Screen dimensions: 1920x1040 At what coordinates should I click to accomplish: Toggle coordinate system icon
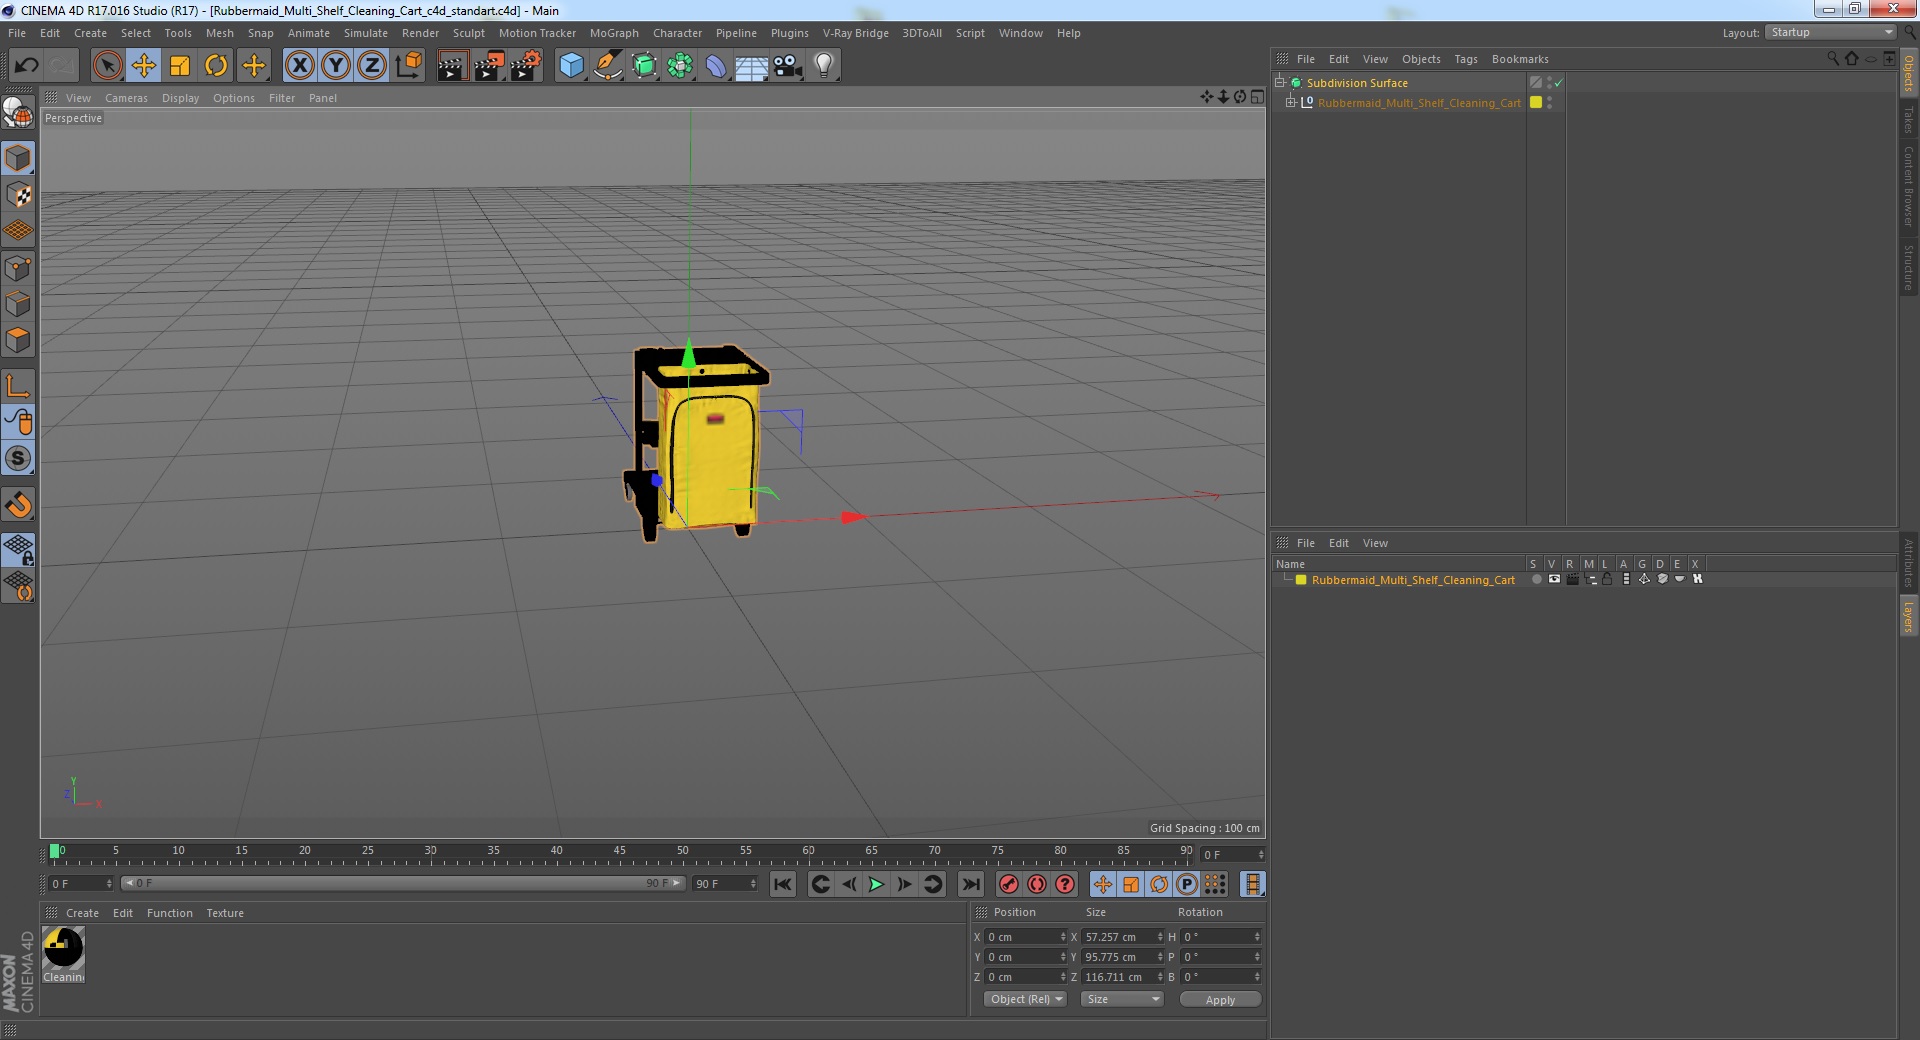pos(408,66)
